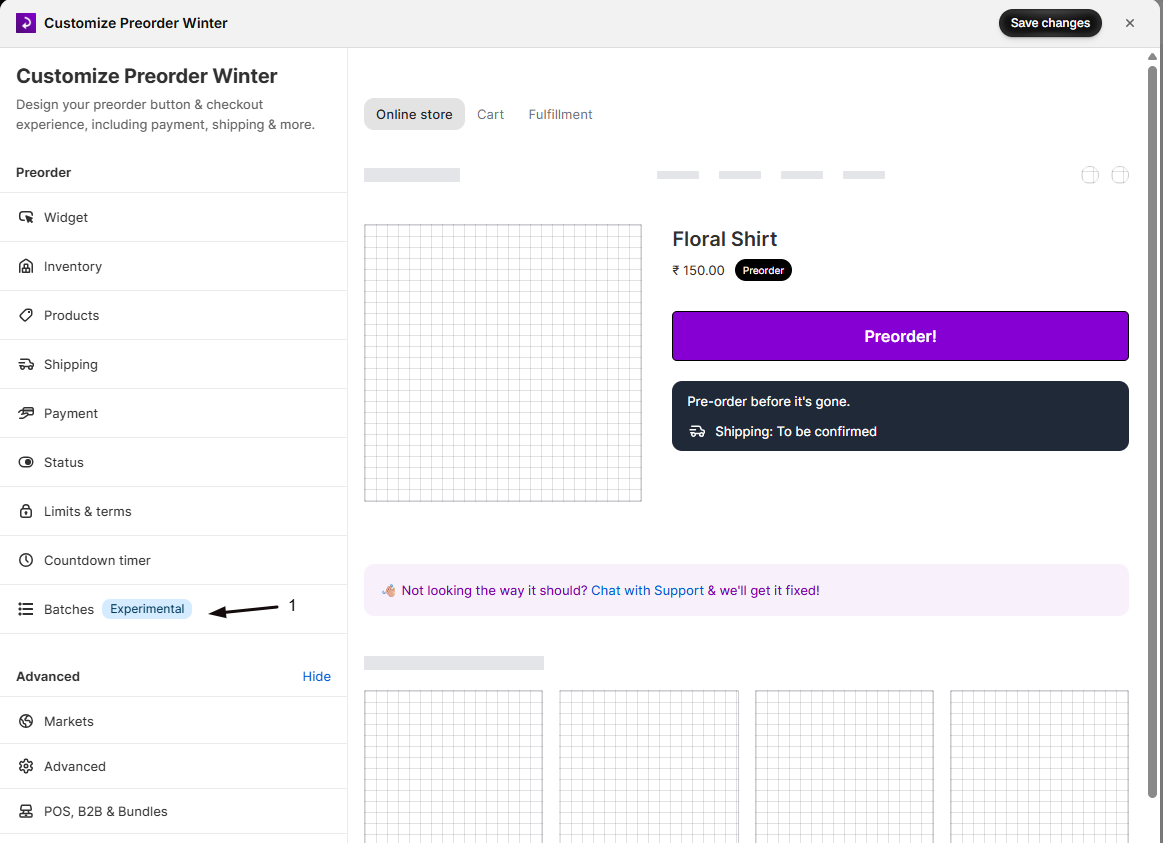Click the Inventory warehouse icon
Viewport: 1163px width, 843px height.
(x=26, y=266)
